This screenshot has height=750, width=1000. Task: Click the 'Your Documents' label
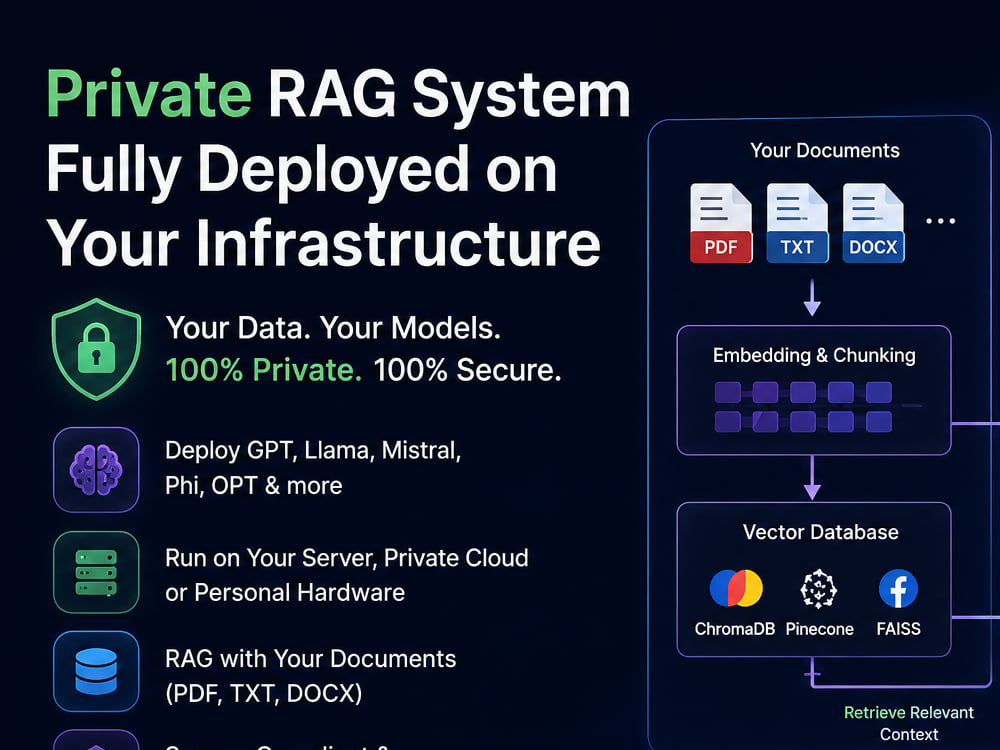(825, 151)
